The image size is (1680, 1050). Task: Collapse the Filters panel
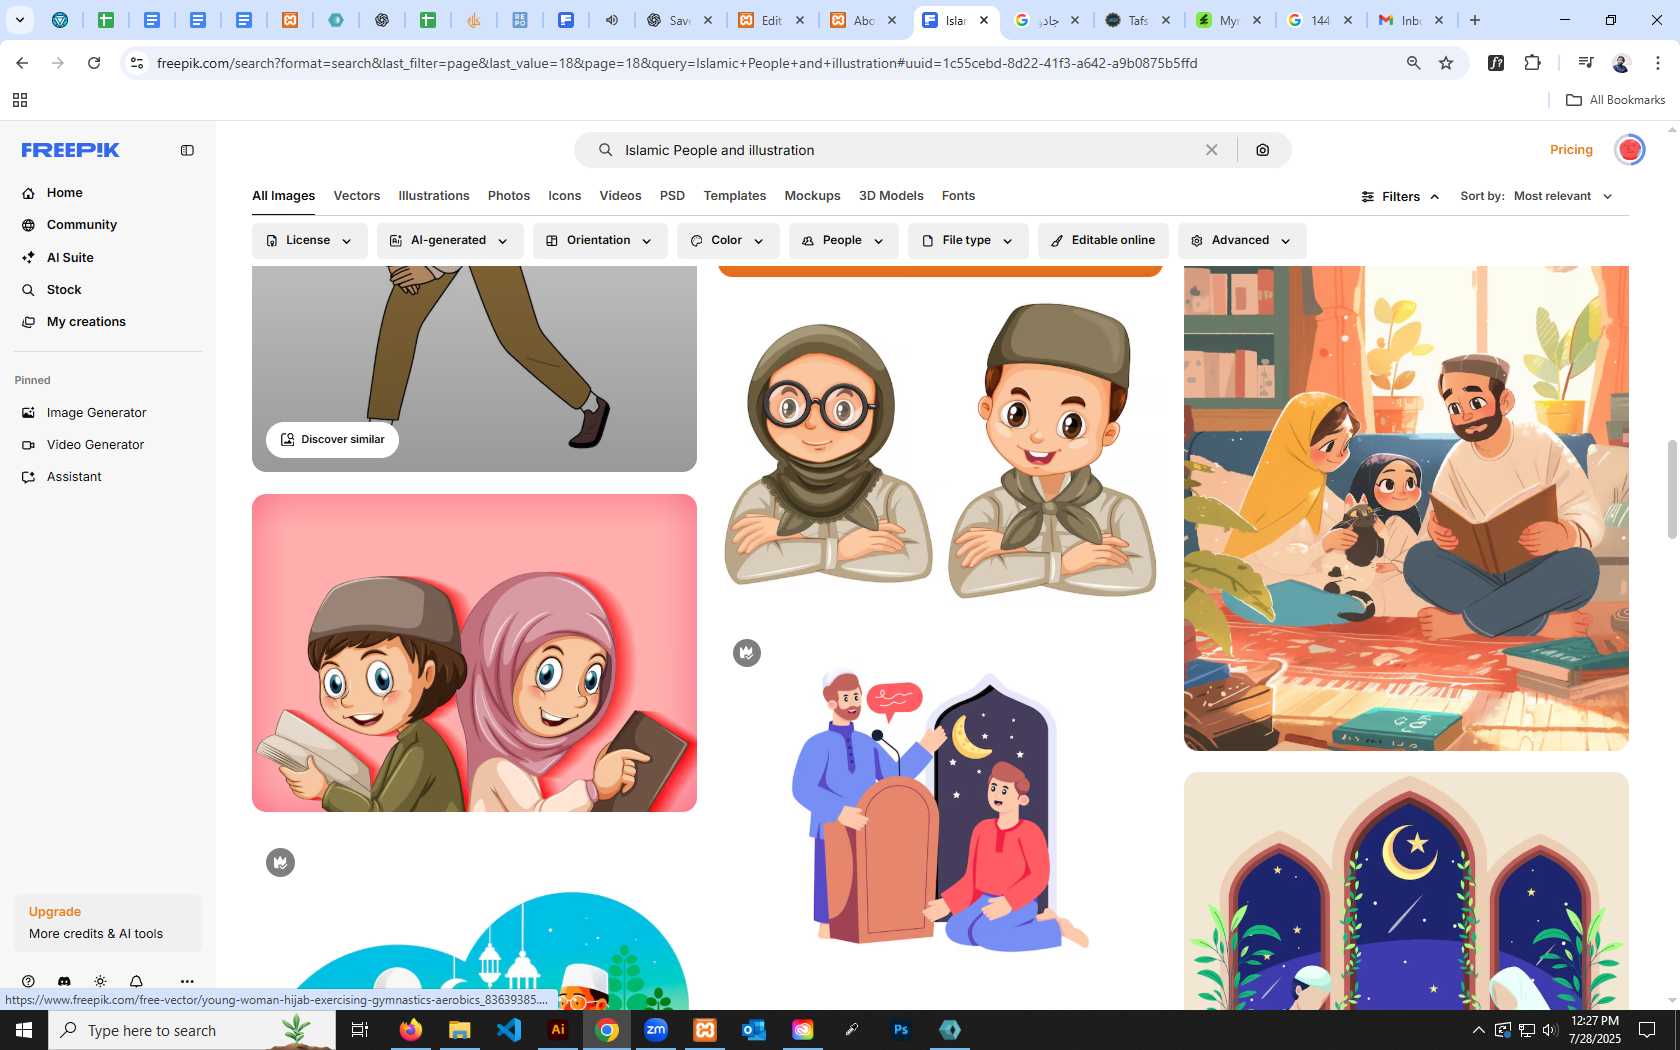(1400, 197)
